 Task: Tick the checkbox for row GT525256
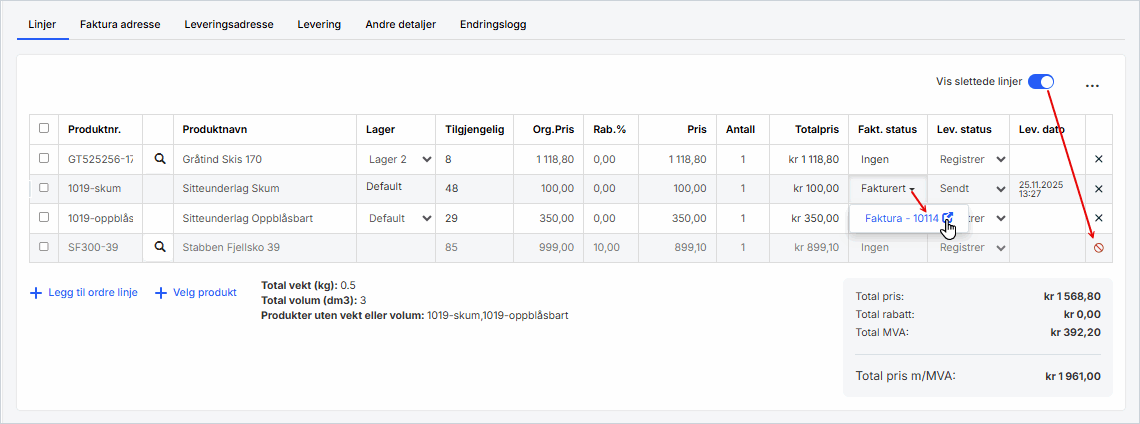click(x=43, y=159)
